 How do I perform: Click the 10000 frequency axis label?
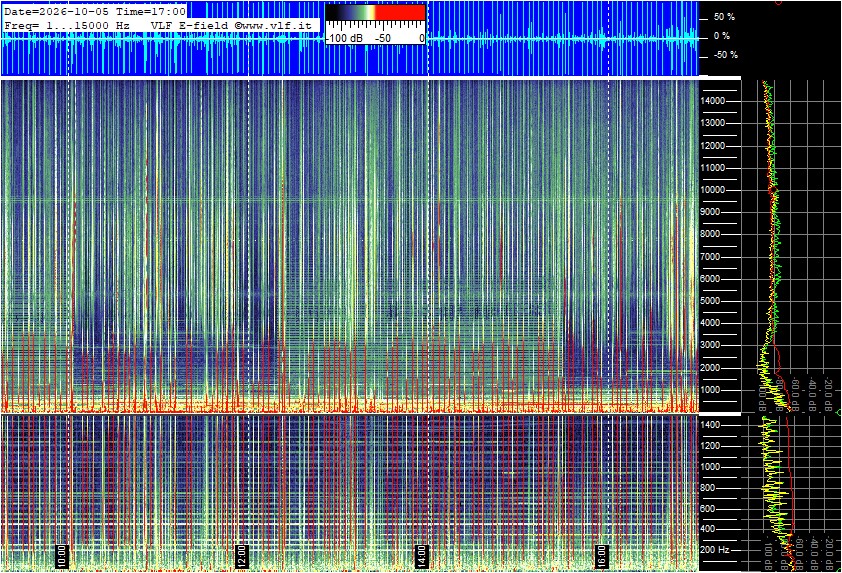pos(713,190)
